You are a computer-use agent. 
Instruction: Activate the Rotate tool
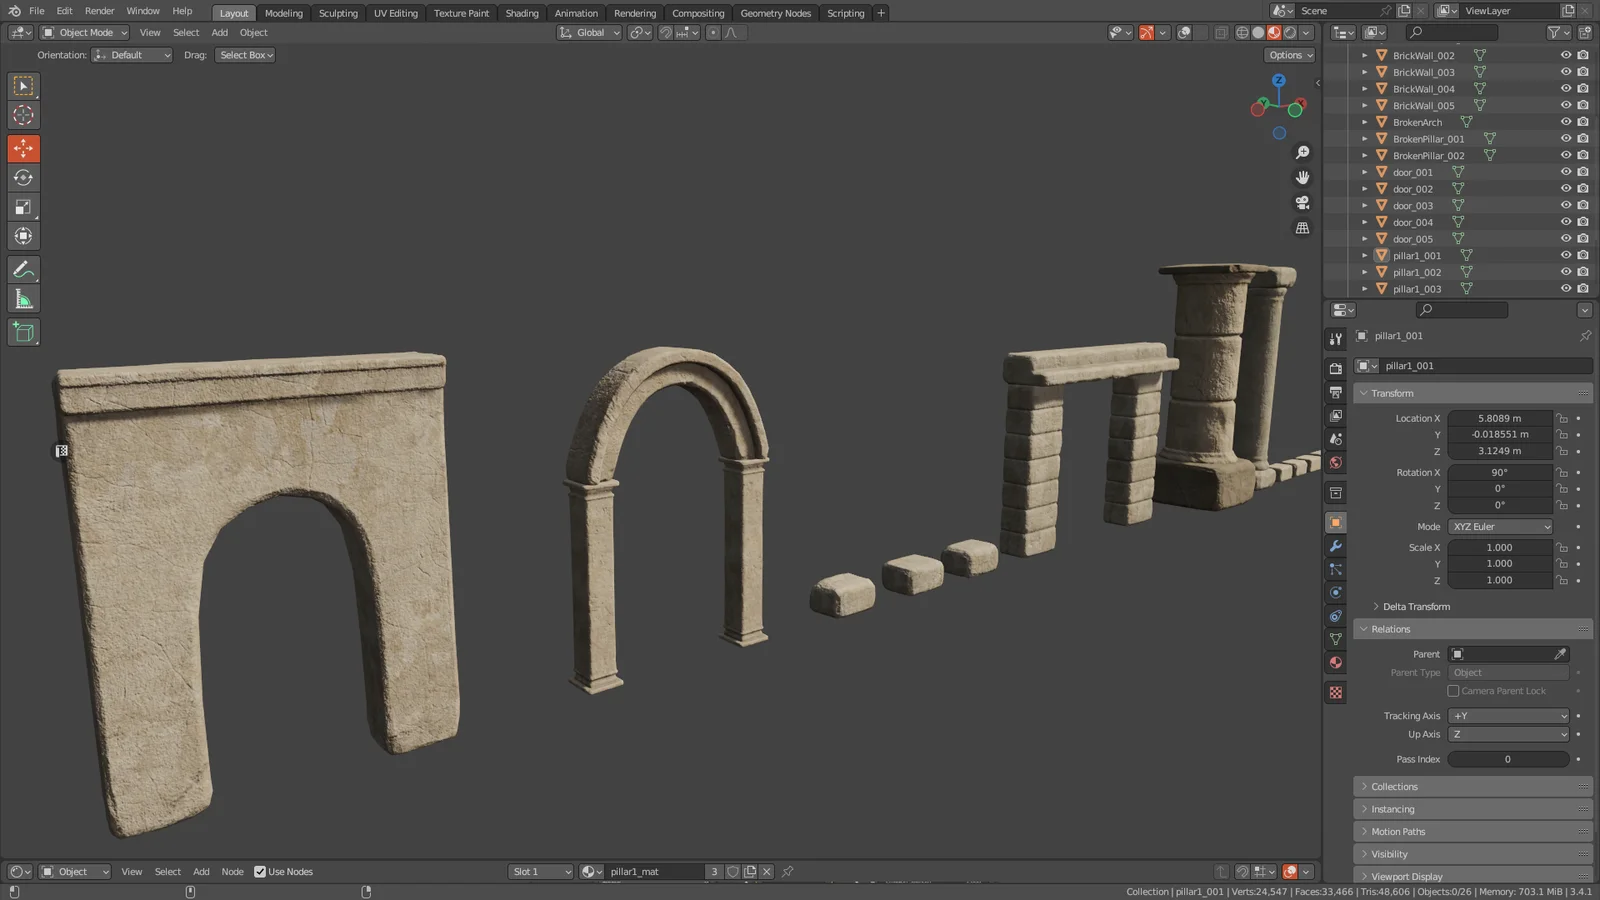(23, 177)
